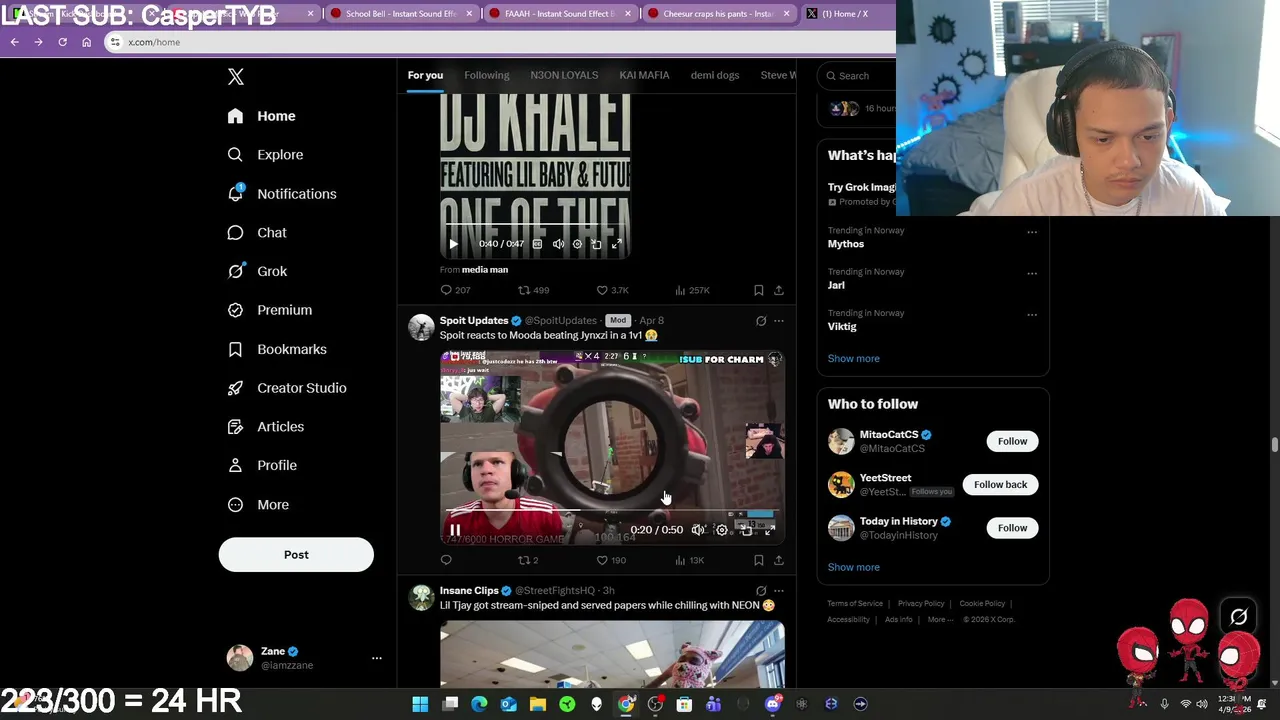Open Grok actions on Spoit Updates post
The image size is (1280, 720).
[x=761, y=321]
